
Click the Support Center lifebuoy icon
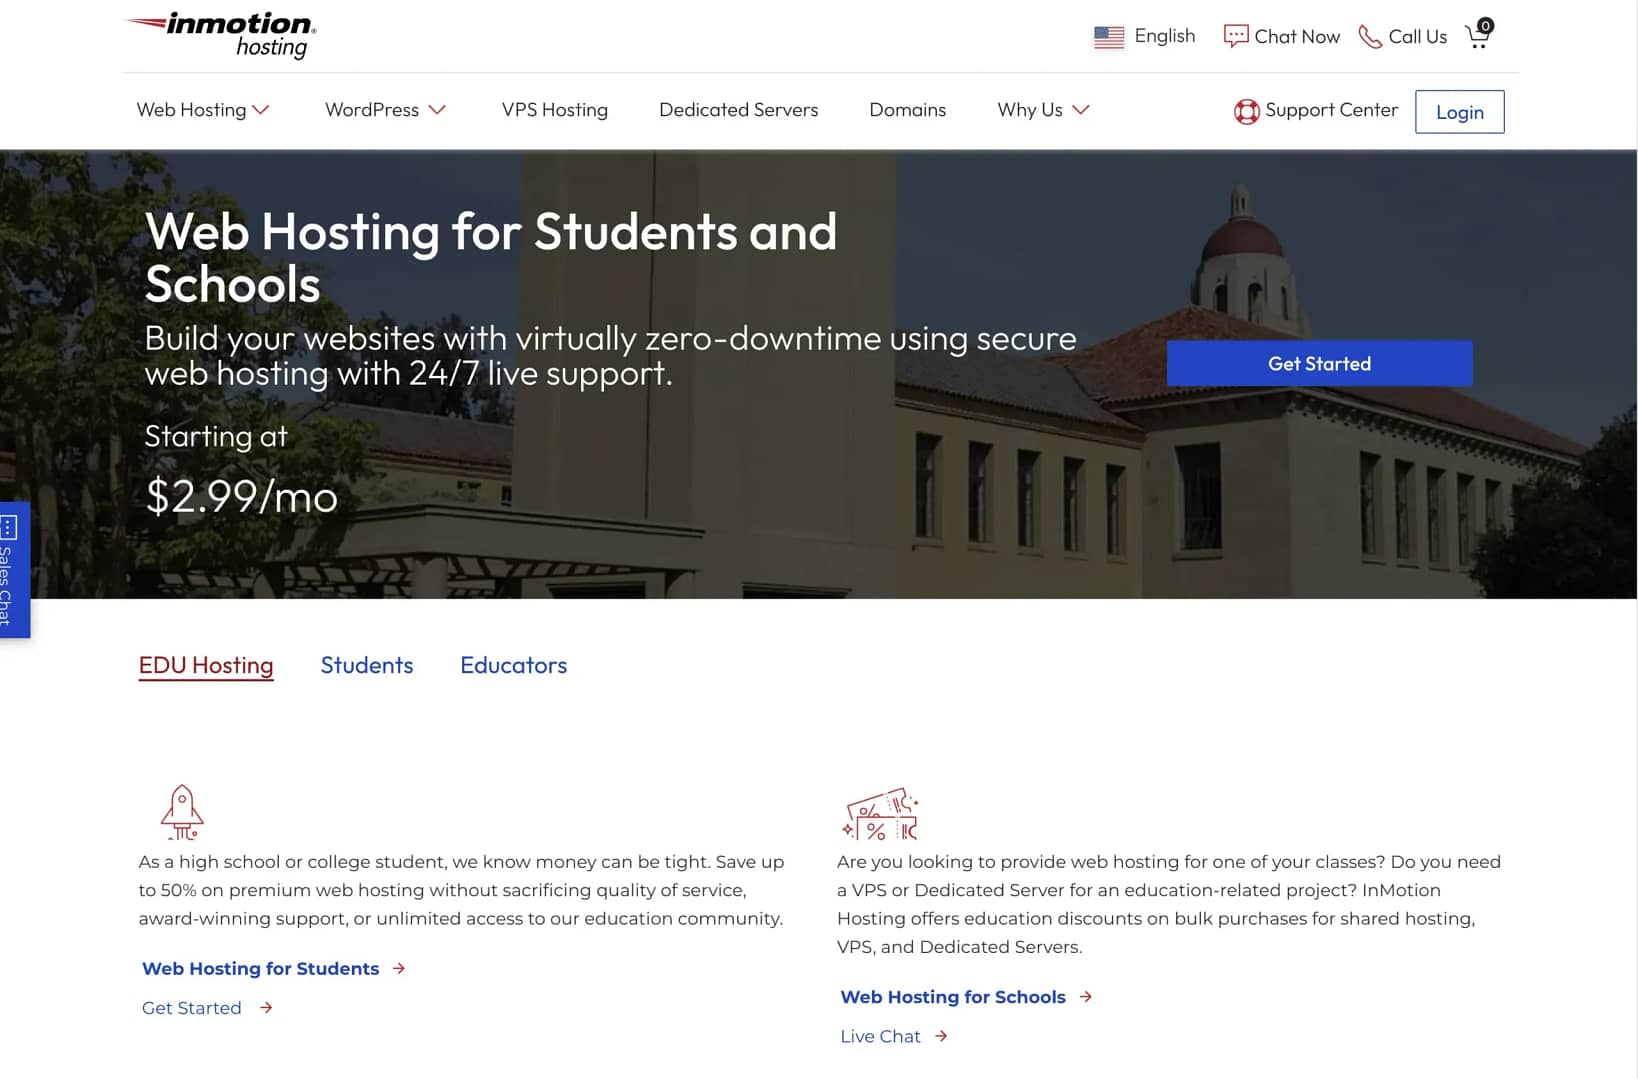pos(1246,111)
